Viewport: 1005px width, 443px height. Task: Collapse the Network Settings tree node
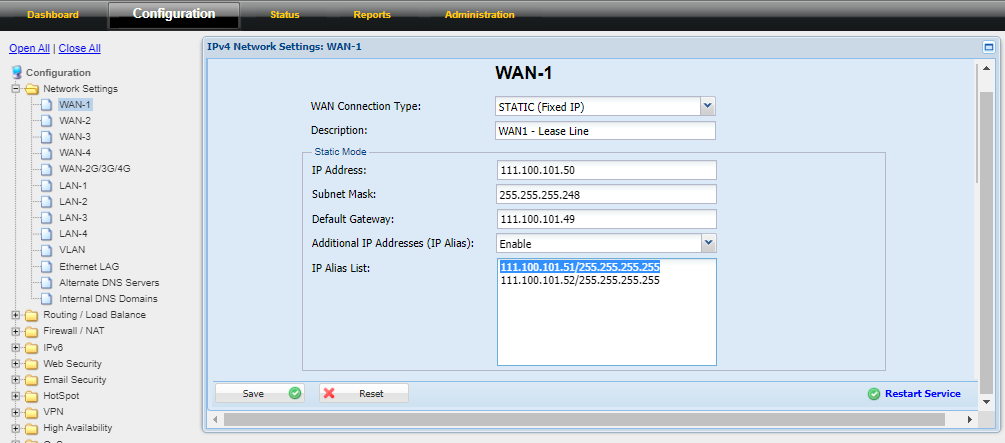click(x=16, y=89)
